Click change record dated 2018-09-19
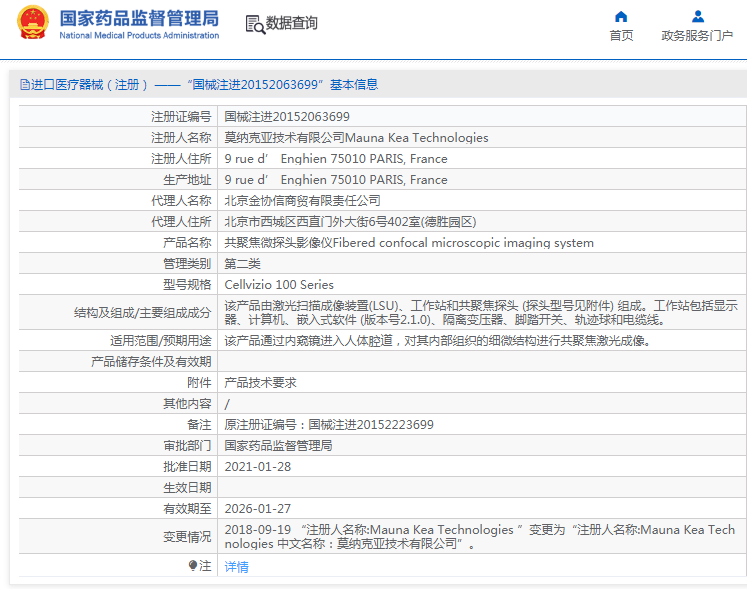This screenshot has width=747, height=589. point(480,537)
